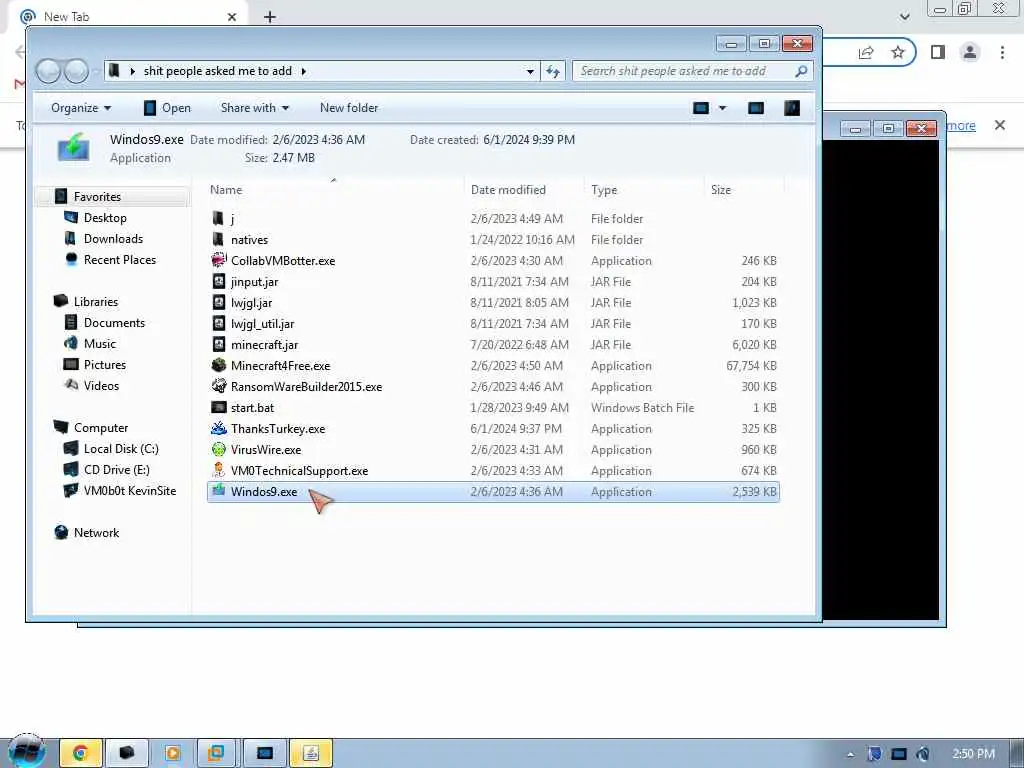Click the minecraft.jar file icon
The width and height of the screenshot is (1024, 768).
218,344
